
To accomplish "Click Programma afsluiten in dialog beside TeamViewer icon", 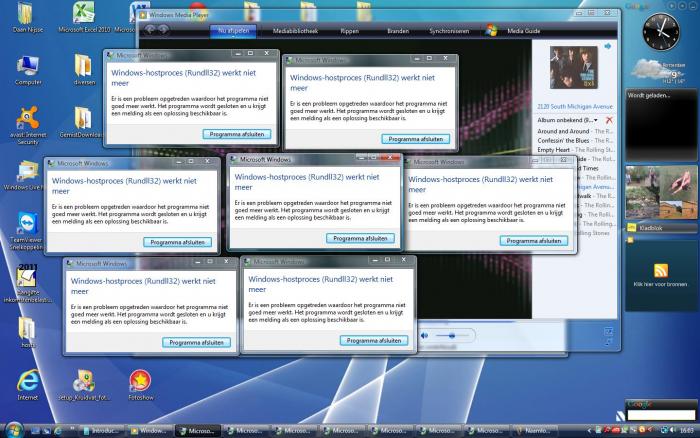I will pyautogui.click(x=178, y=242).
